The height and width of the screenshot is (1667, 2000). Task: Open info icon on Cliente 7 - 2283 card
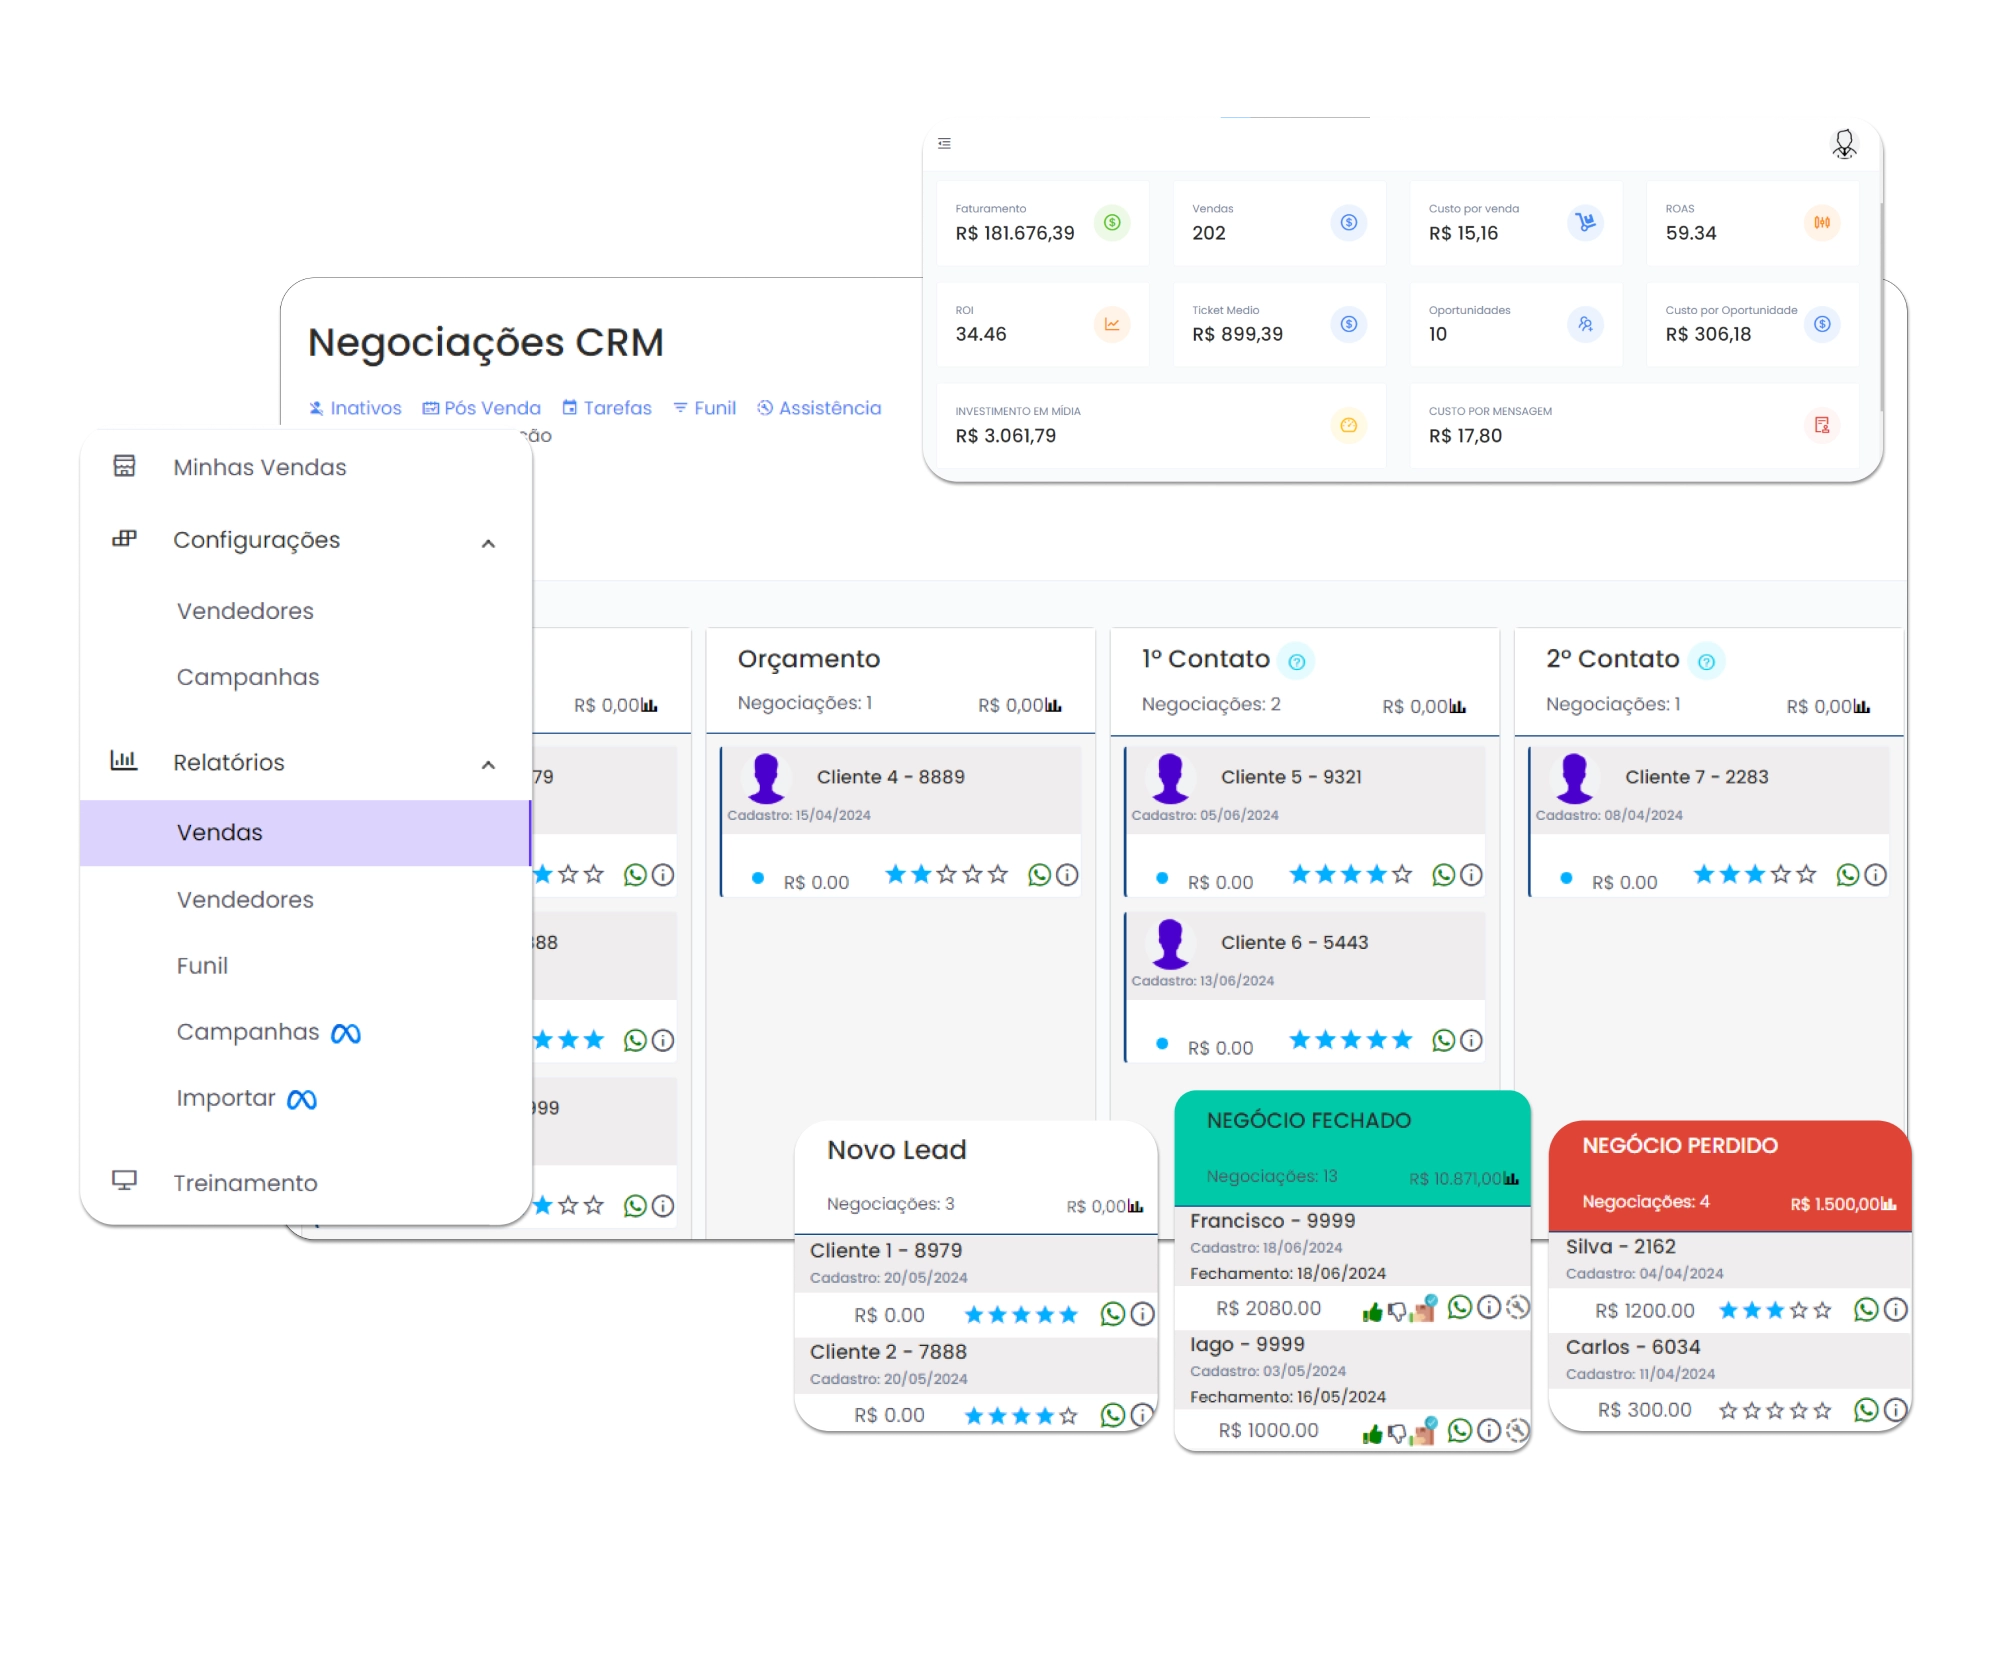click(1876, 875)
